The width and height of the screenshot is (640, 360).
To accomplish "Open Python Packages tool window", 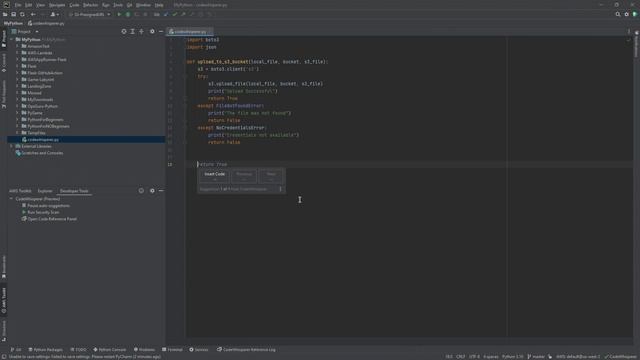I will pos(45,349).
